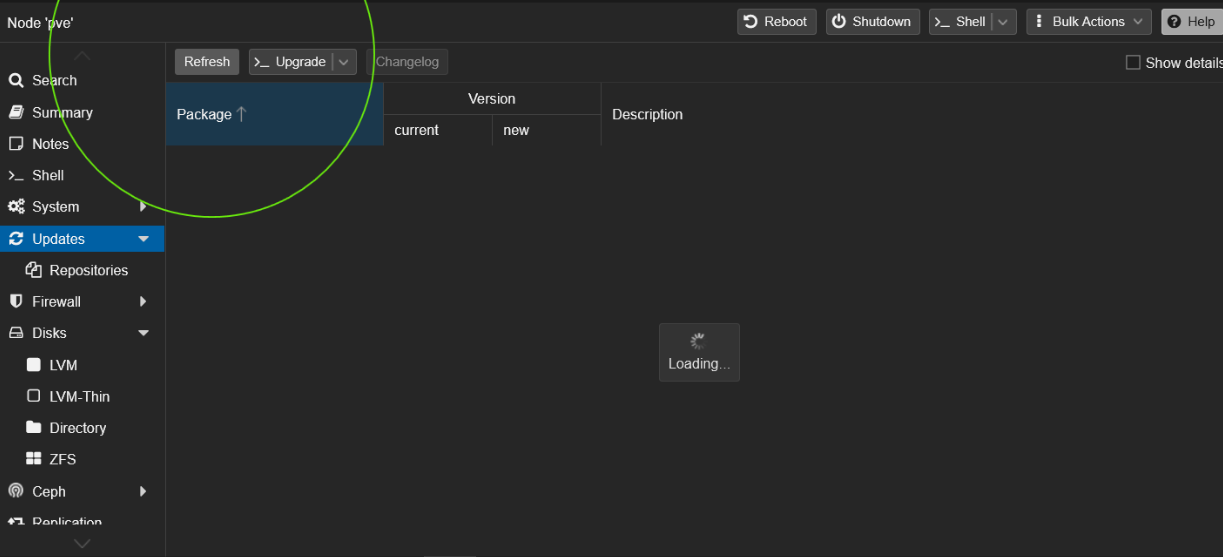Click the Bulk Actions three-dot icon

click(1040, 22)
